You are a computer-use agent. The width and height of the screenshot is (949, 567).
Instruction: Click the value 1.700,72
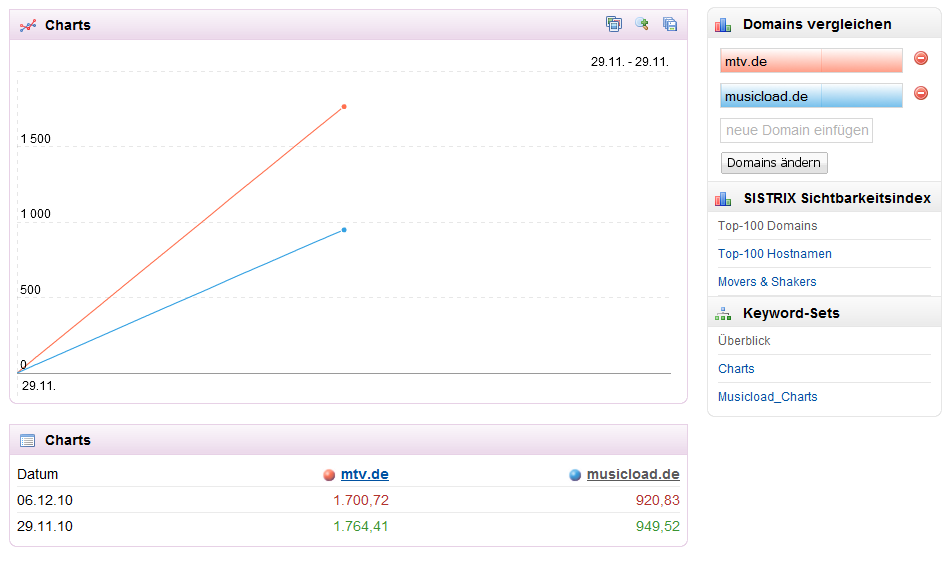(x=361, y=500)
